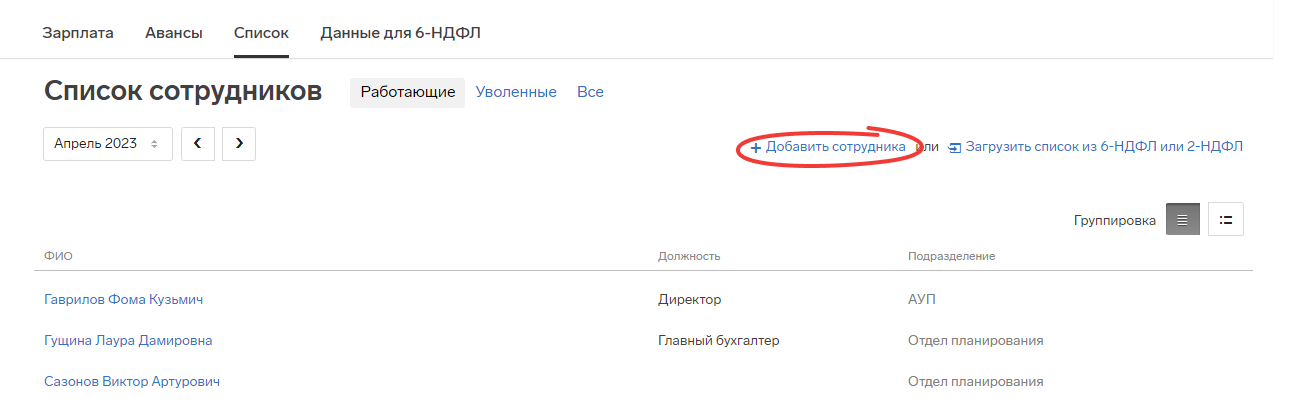This screenshot has width=1292, height=414.
Task: Click plus icon of Добавить сотрудника
Action: (x=756, y=147)
